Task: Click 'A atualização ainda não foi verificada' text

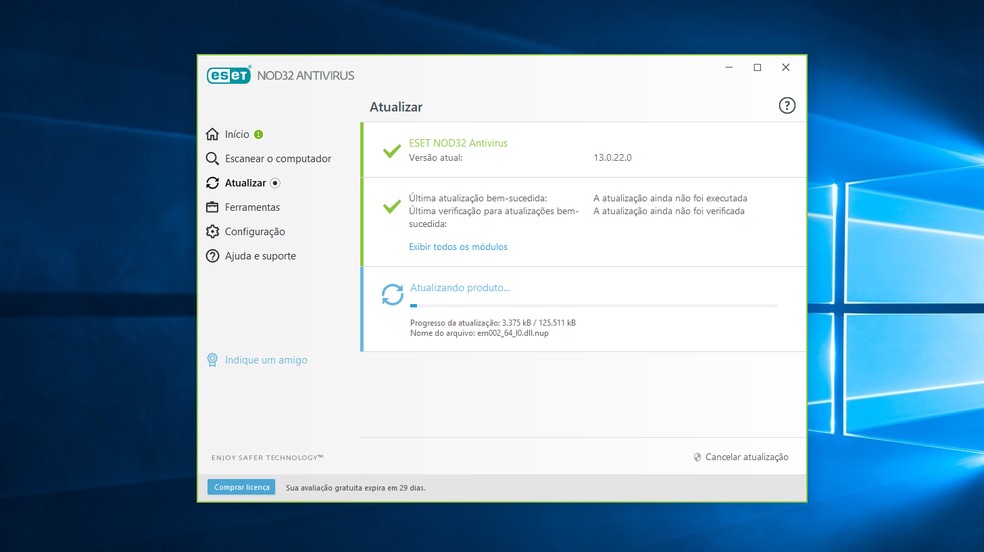Action: tap(669, 211)
